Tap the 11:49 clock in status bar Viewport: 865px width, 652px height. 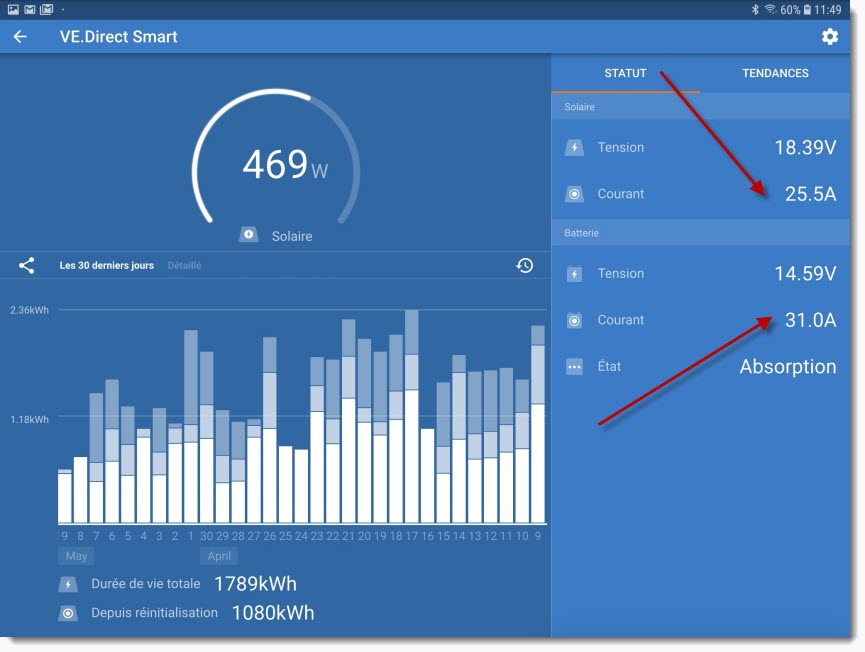click(827, 9)
